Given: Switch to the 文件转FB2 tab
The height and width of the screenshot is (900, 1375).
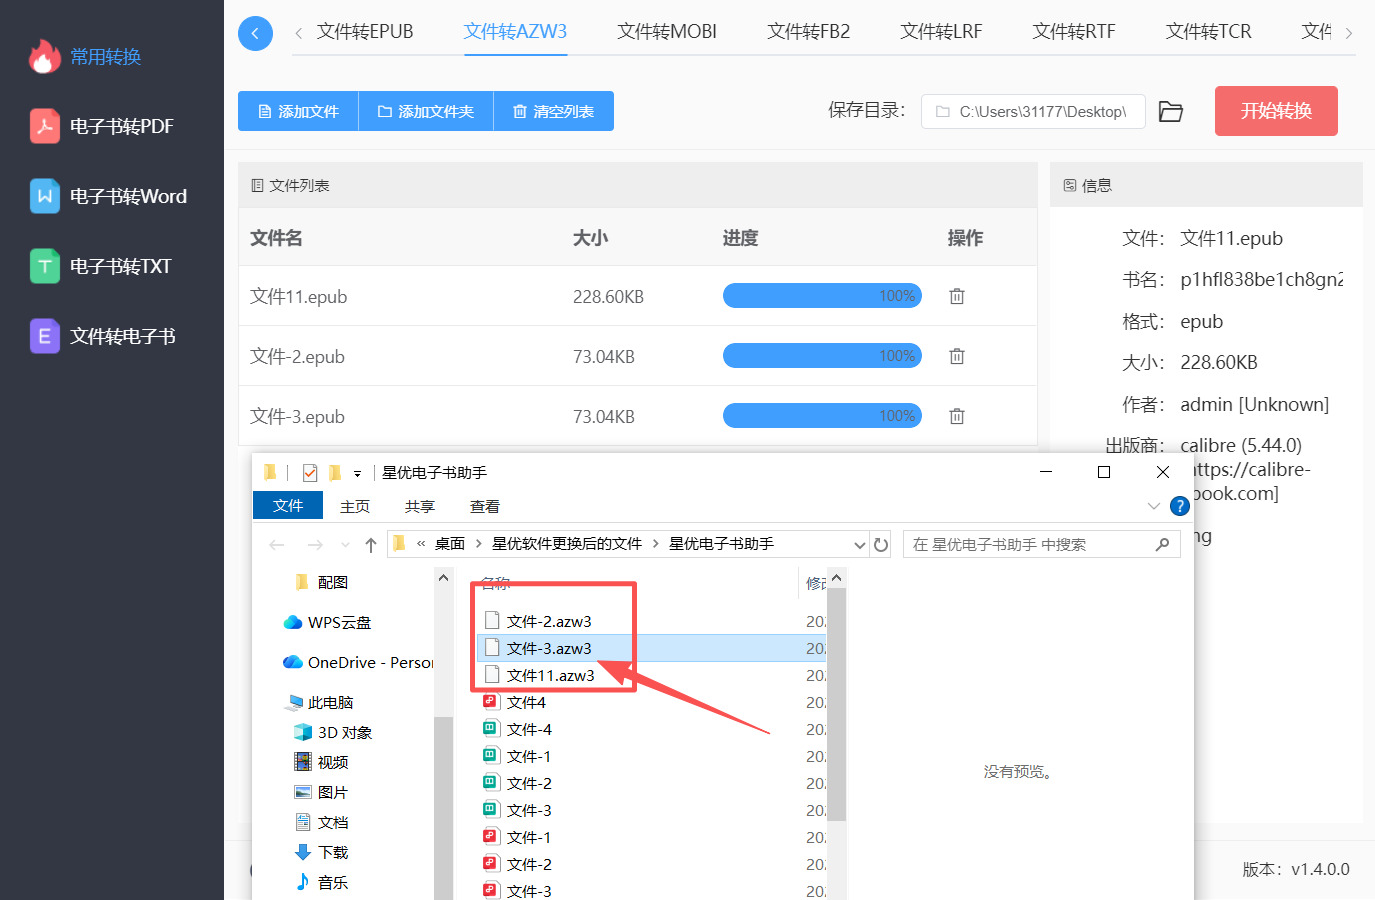Looking at the screenshot, I should click(808, 32).
